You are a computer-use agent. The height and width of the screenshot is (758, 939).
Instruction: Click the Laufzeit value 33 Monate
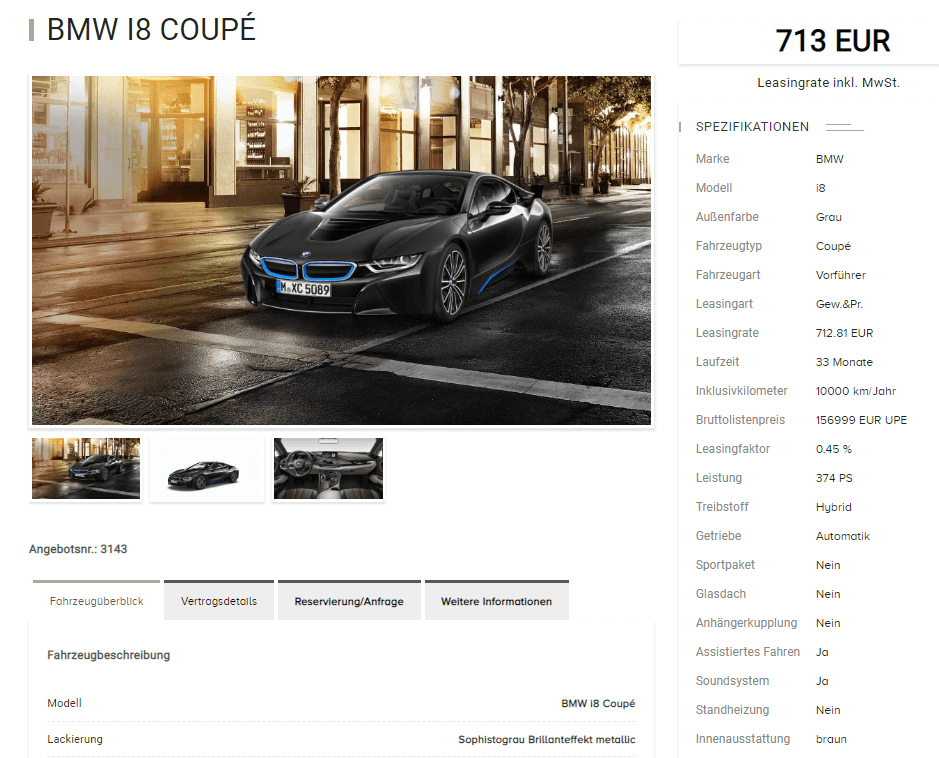tap(844, 362)
